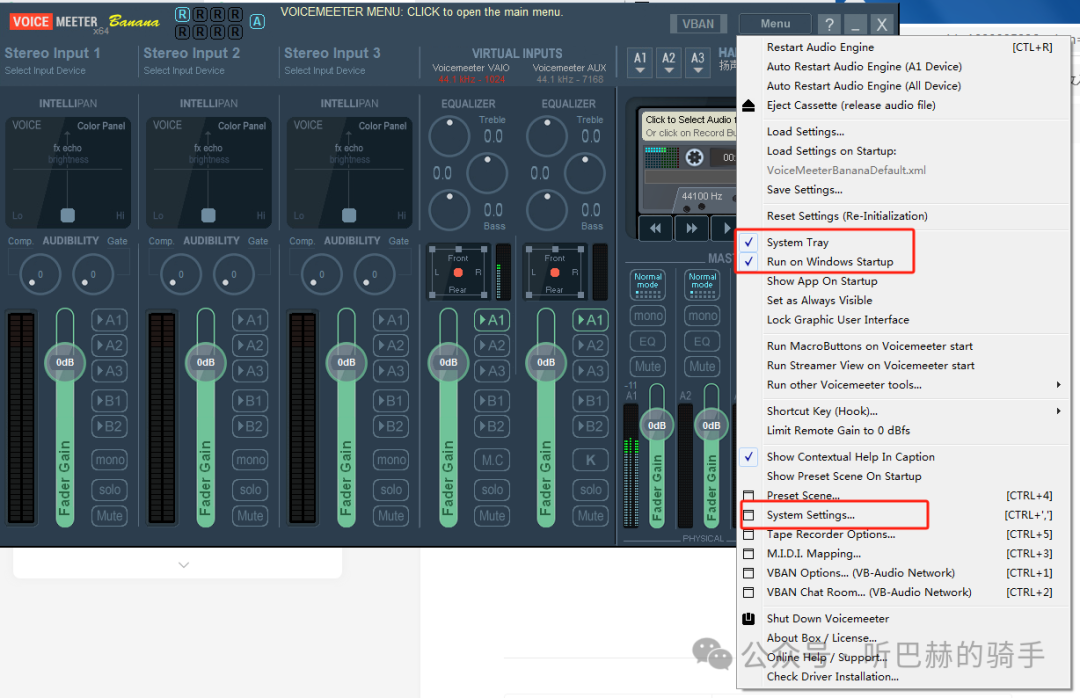Toggle Normal mode icon on A1 master bus

(648, 282)
